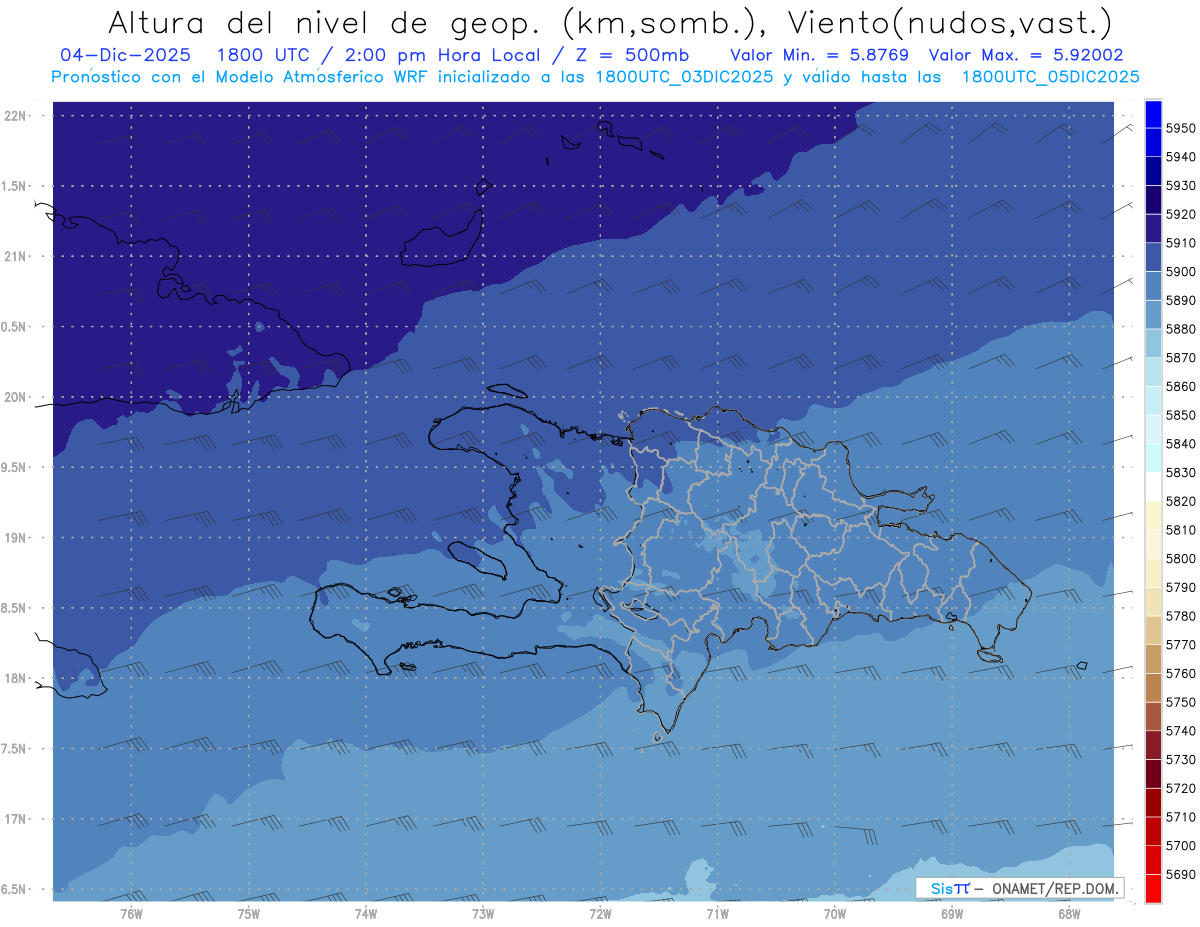
Task: Click the 5720 value on the colorbar
Action: click(1180, 788)
